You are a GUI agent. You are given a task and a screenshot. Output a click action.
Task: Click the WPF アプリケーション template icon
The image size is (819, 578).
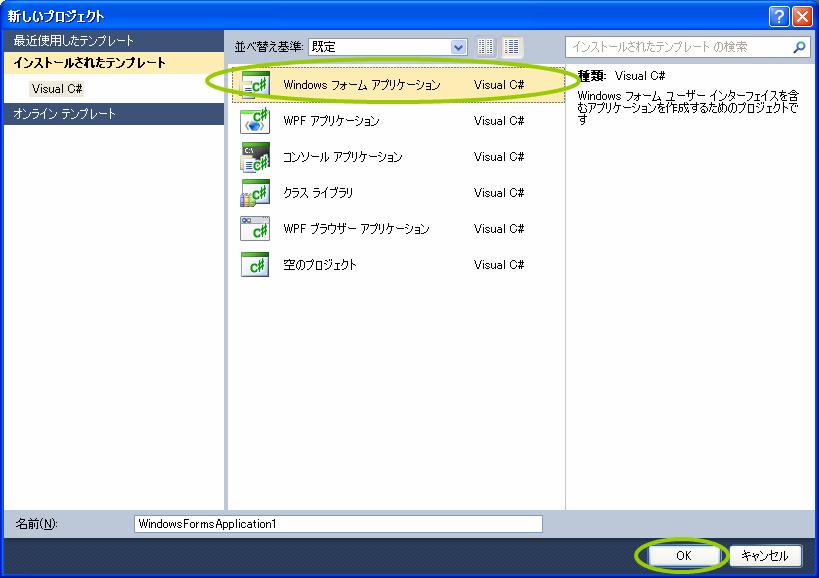tap(255, 121)
